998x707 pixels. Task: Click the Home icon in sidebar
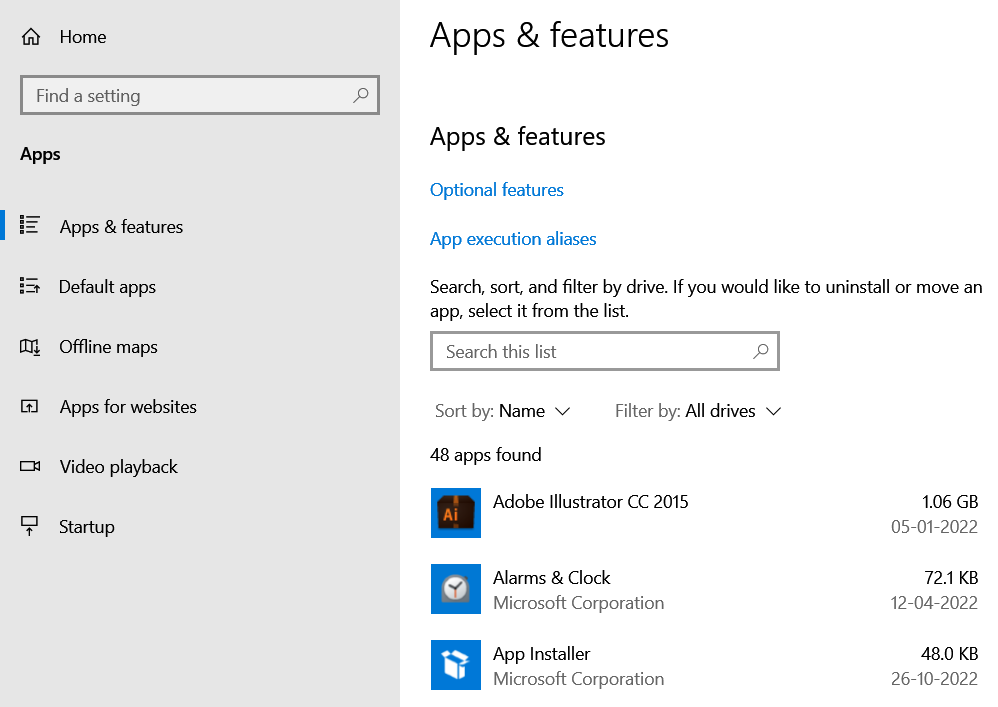(x=31, y=37)
